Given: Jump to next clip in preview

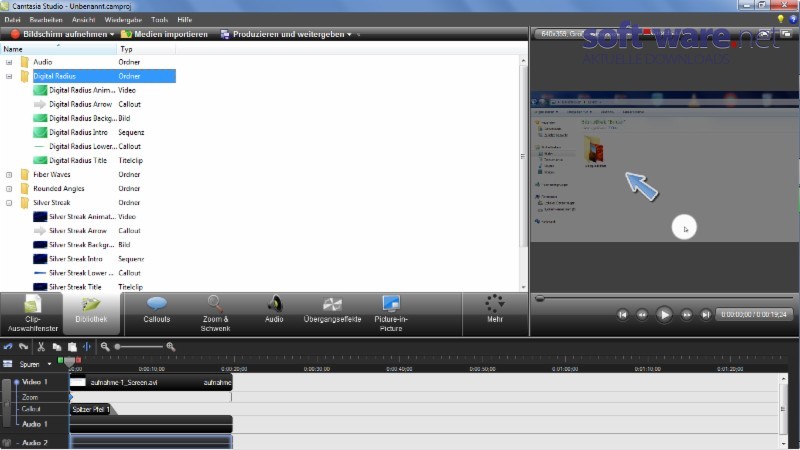Looking at the screenshot, I should 706,315.
